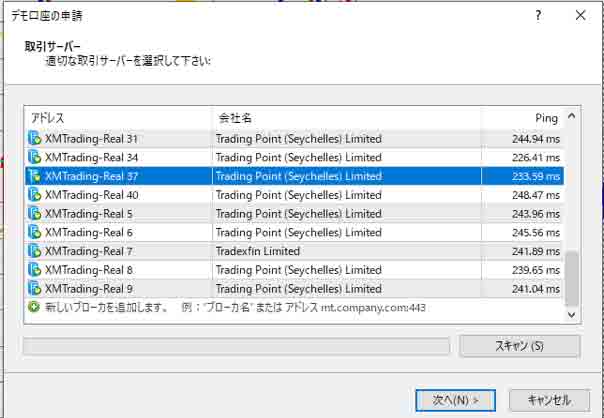Click the server list scroll down arrow
Viewport: 604px width, 418px height.
[572, 315]
